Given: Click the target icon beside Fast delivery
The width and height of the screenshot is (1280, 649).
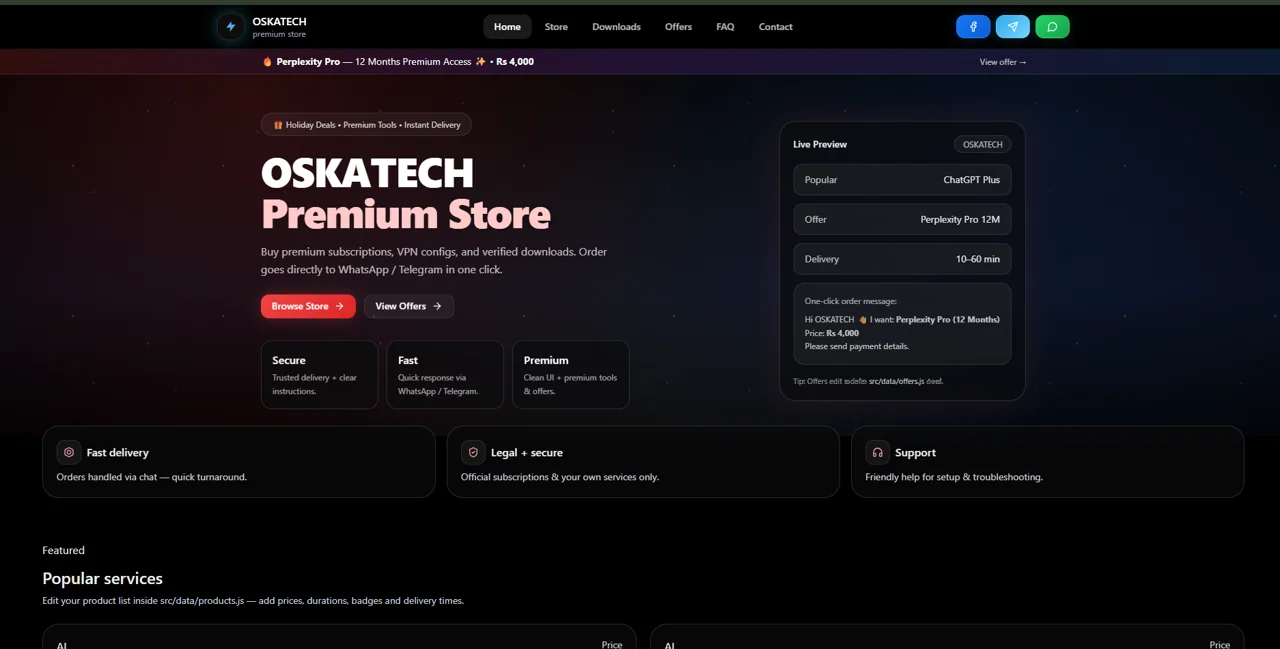Looking at the screenshot, I should coord(69,452).
